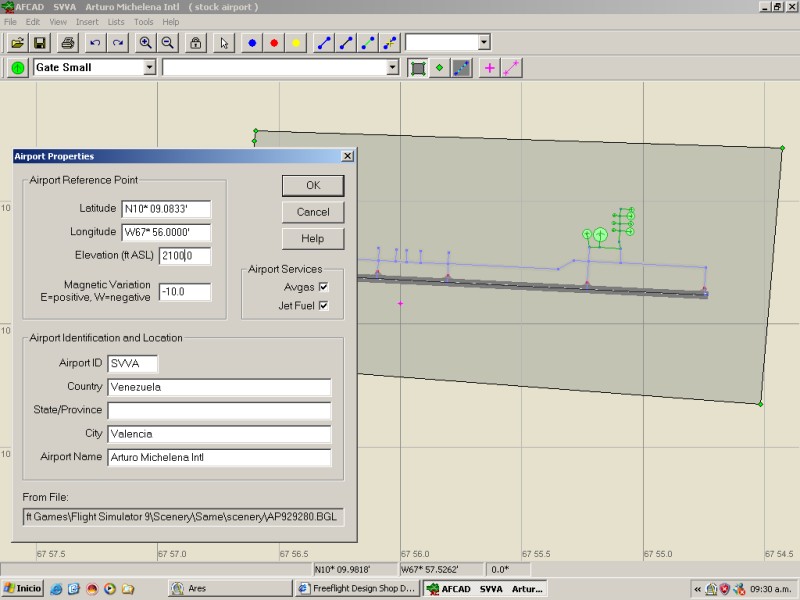Select the yellow dot node tool
The height and width of the screenshot is (600, 800).
pos(296,43)
